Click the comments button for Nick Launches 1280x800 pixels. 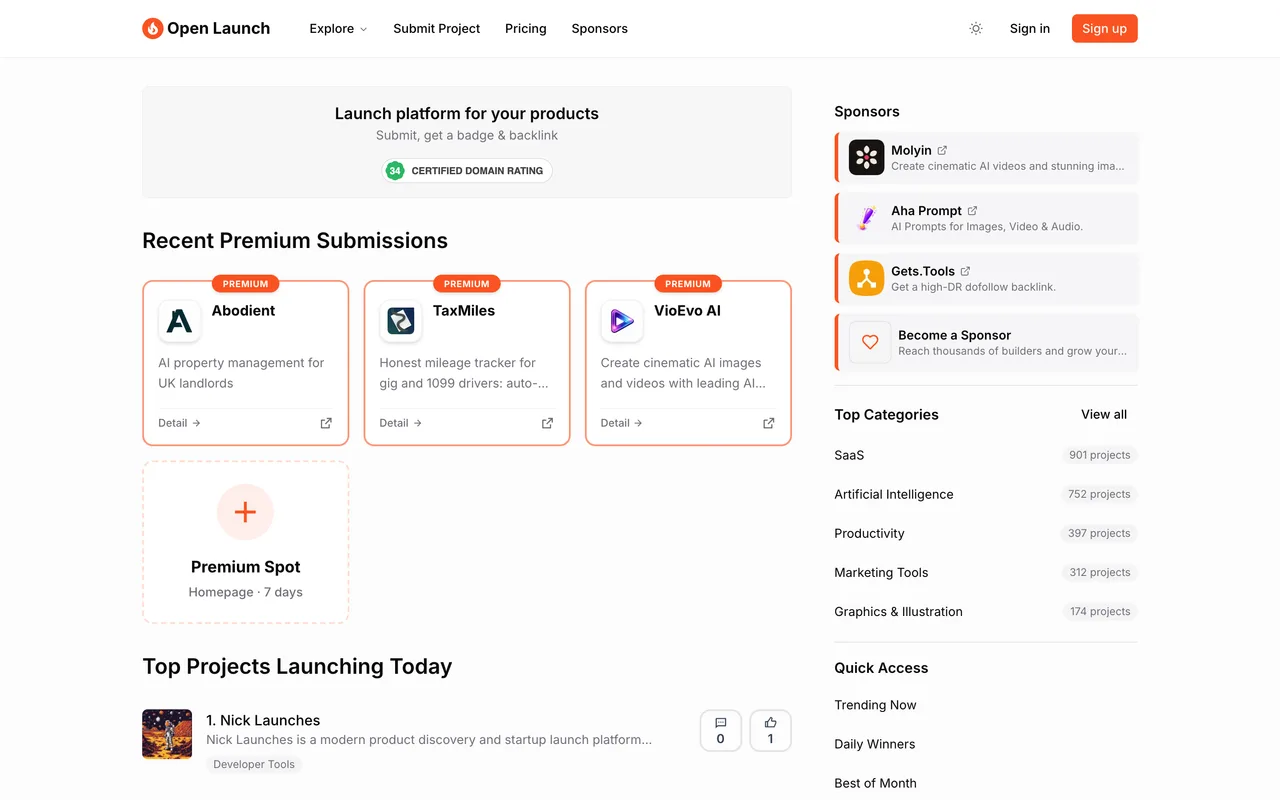pyautogui.click(x=720, y=731)
